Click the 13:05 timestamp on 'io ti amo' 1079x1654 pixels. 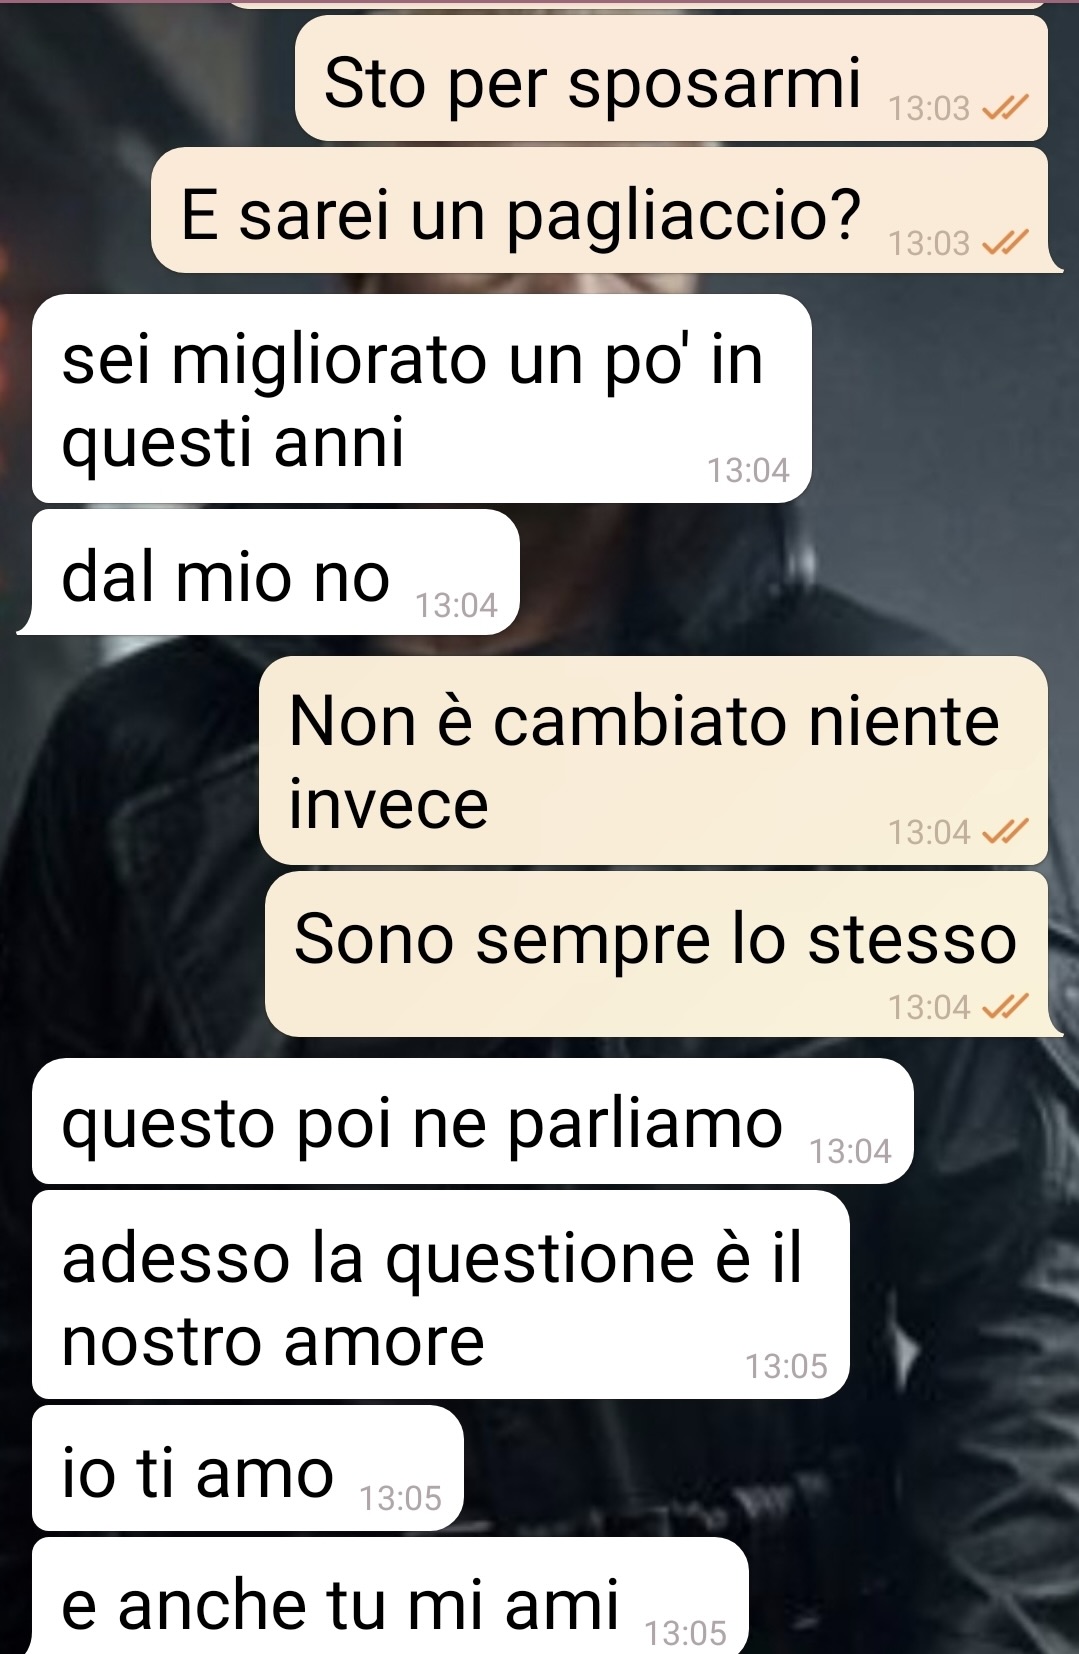point(400,1498)
